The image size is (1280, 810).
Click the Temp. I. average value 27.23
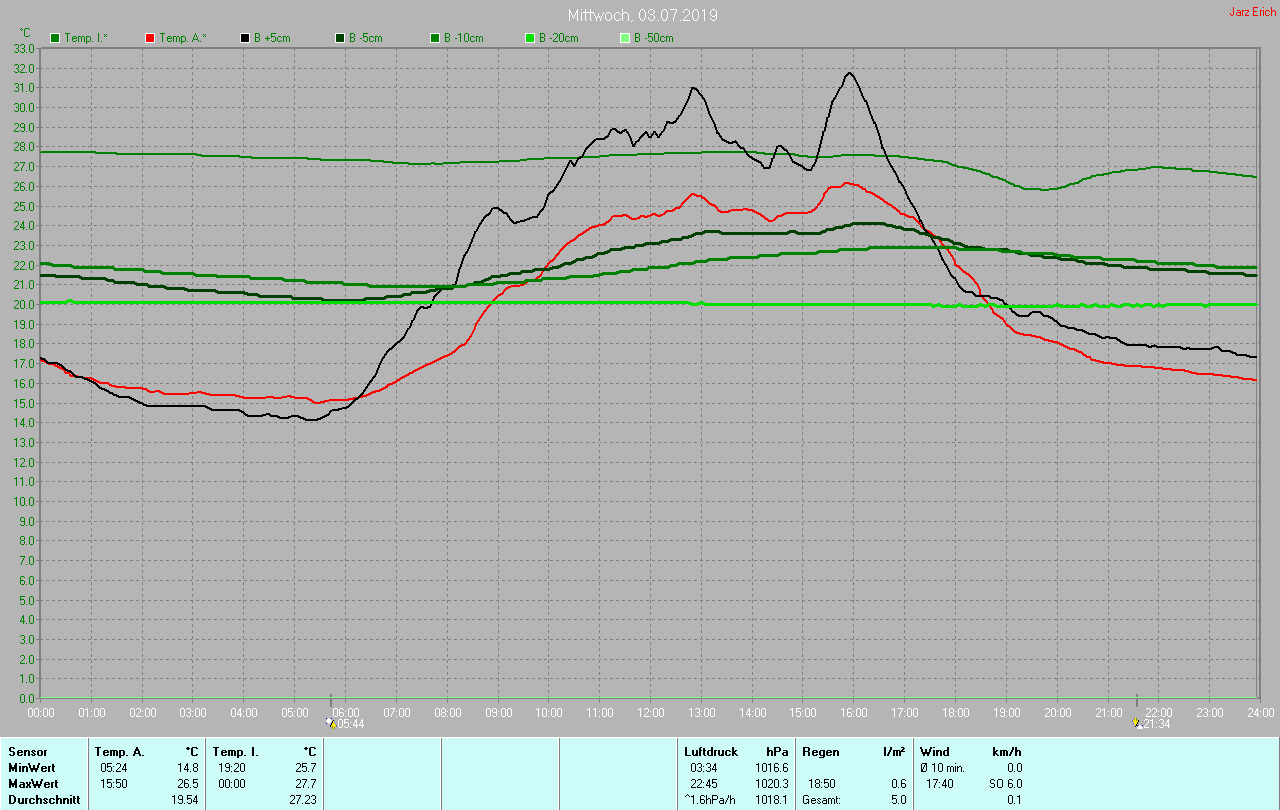coord(302,799)
